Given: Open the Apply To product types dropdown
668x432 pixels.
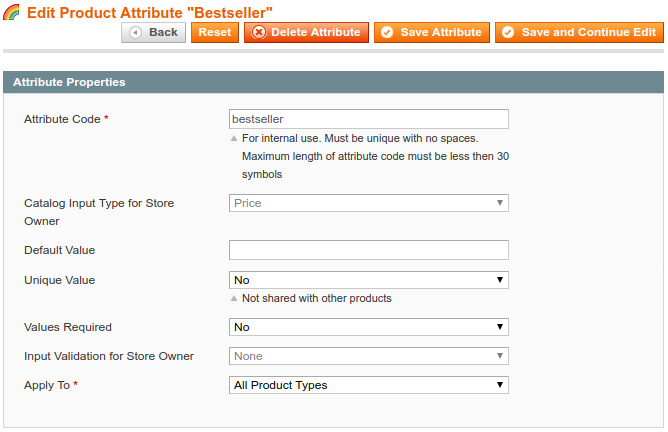Looking at the screenshot, I should pyautogui.click(x=368, y=385).
